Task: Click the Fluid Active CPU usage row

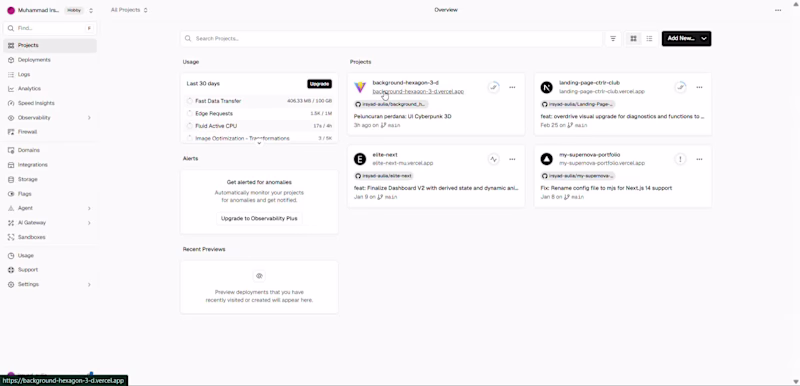Action: [259, 126]
